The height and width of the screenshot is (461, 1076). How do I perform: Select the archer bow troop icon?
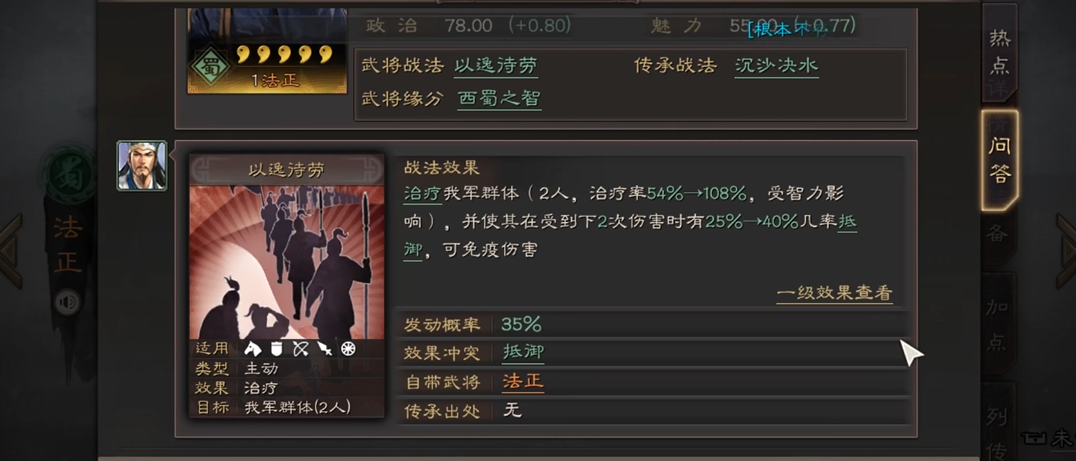click(301, 348)
